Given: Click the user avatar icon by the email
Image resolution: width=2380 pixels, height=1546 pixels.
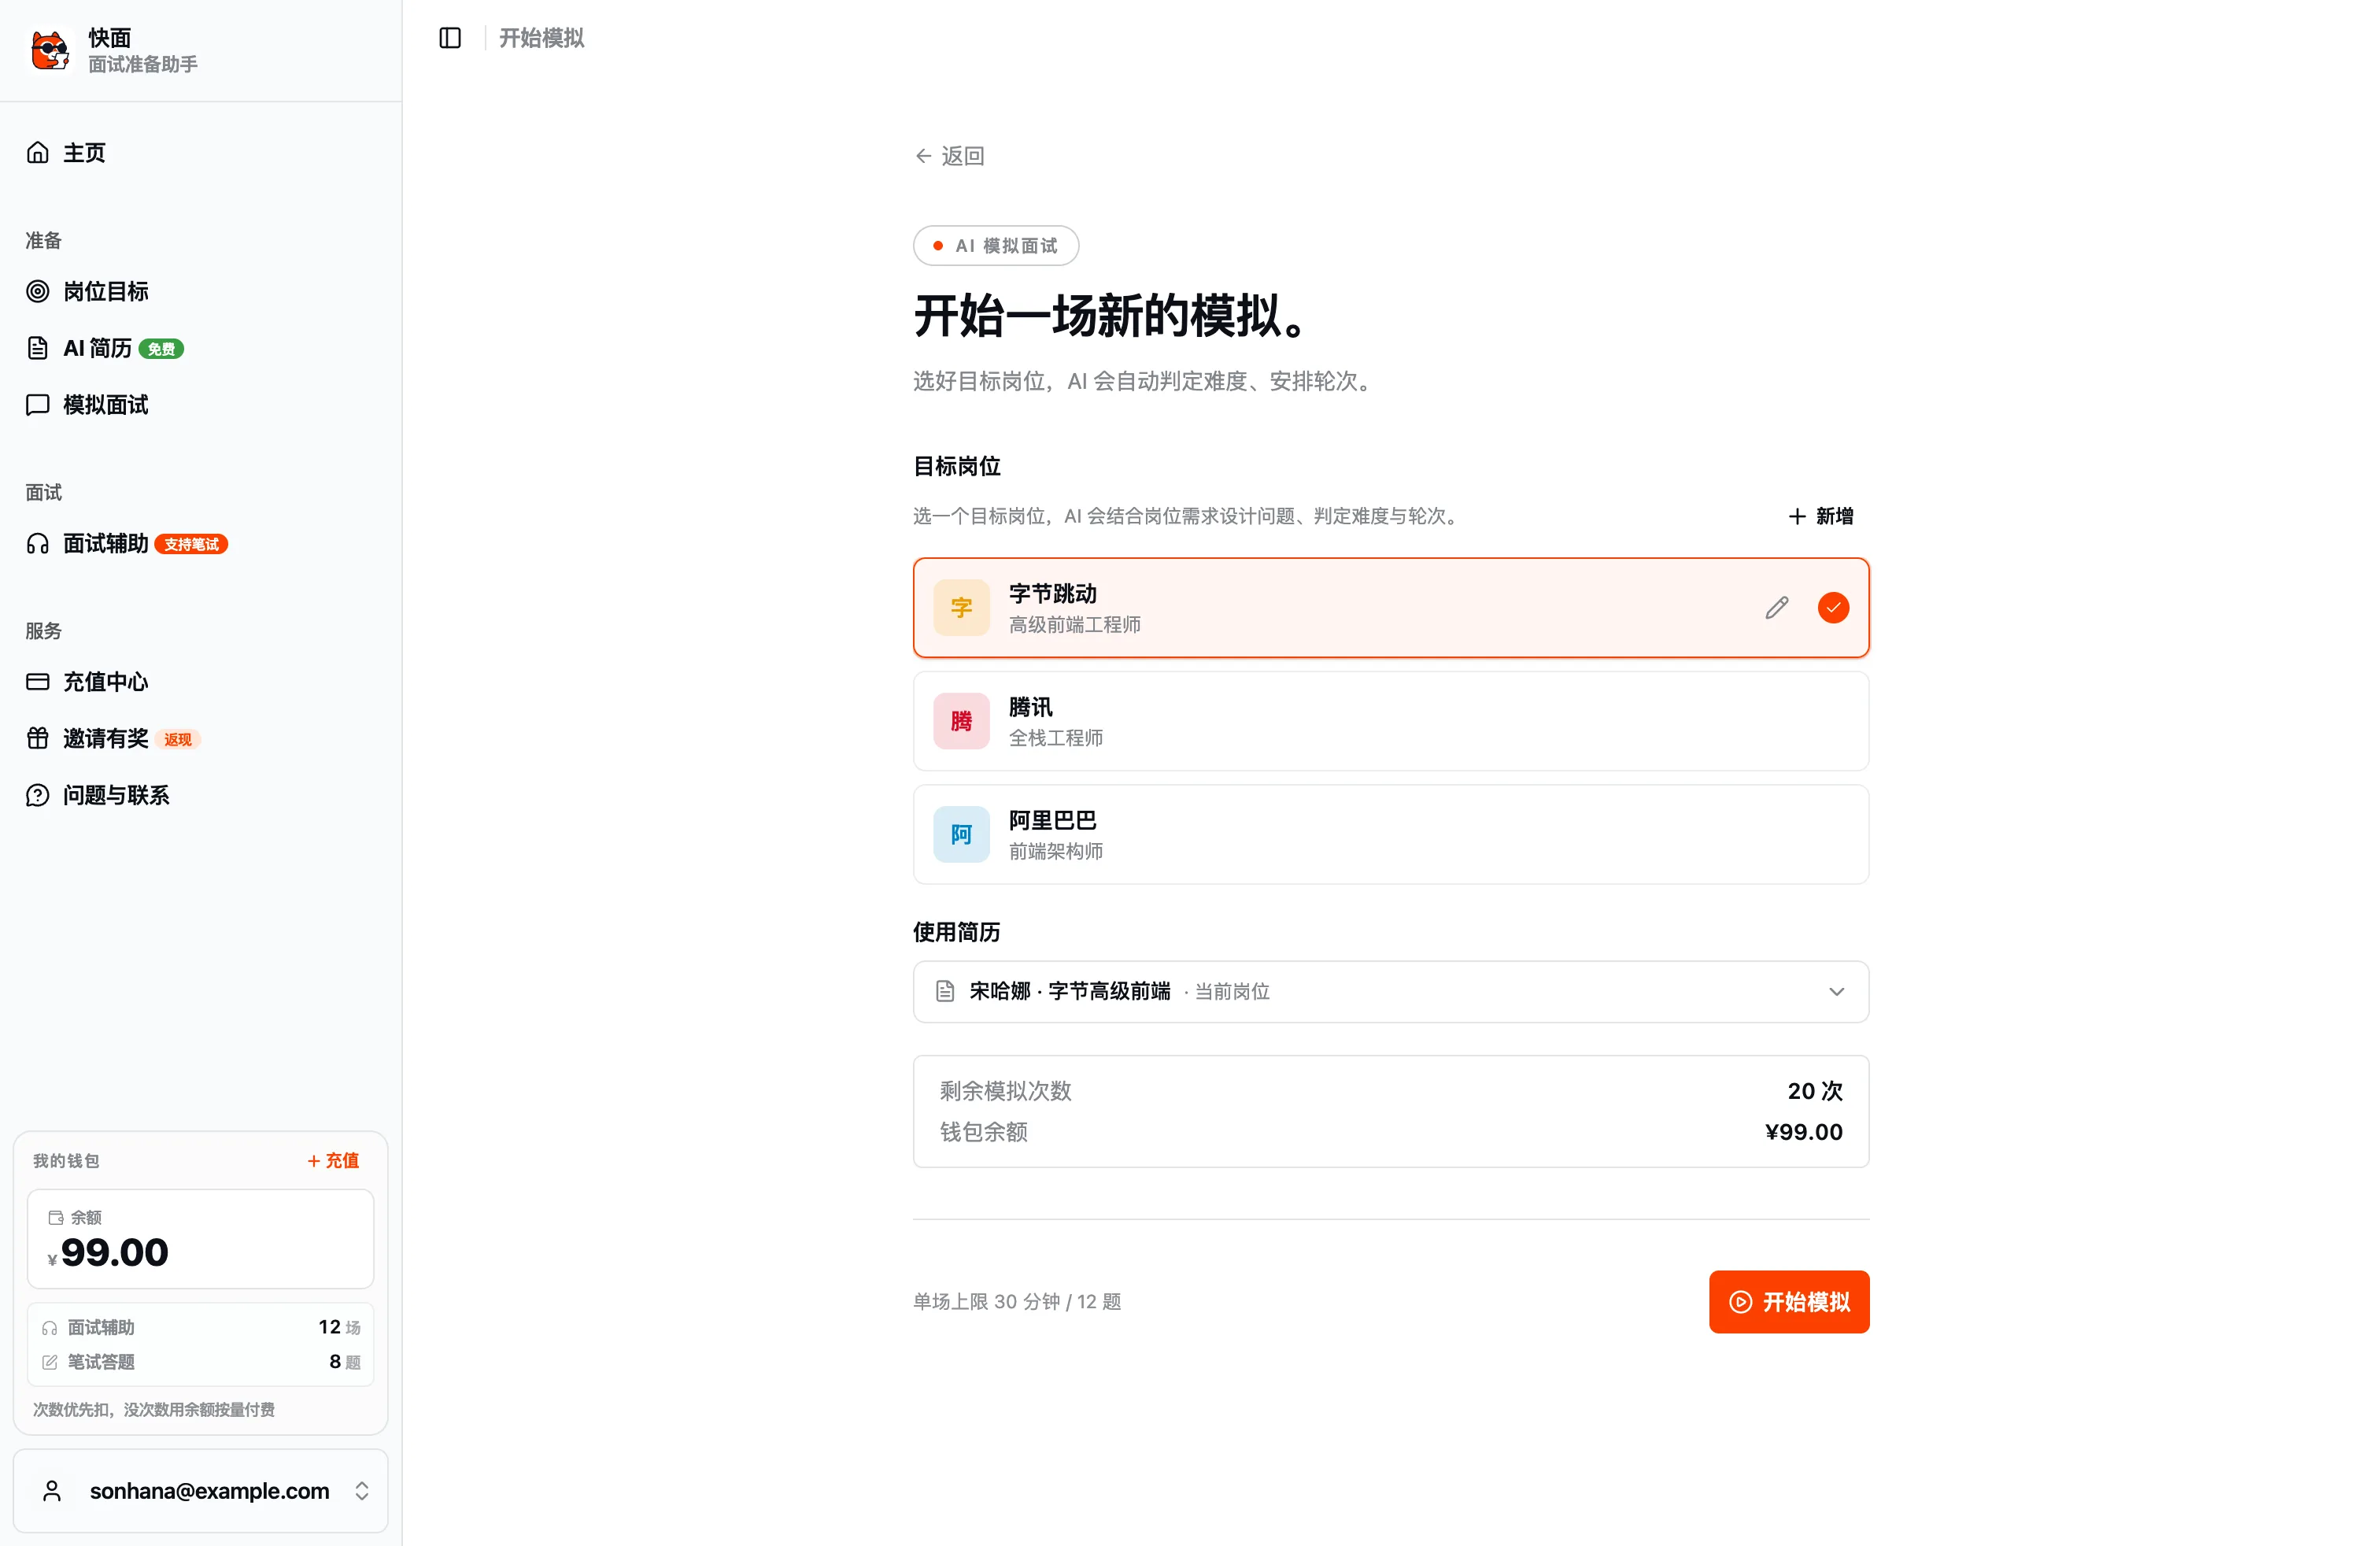Looking at the screenshot, I should point(53,1491).
